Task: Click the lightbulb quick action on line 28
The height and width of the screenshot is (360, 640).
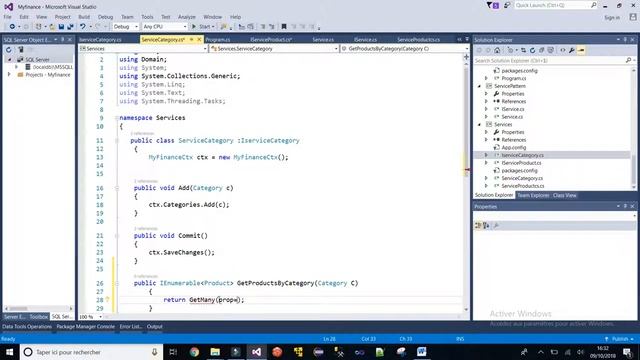Action: 108,300
